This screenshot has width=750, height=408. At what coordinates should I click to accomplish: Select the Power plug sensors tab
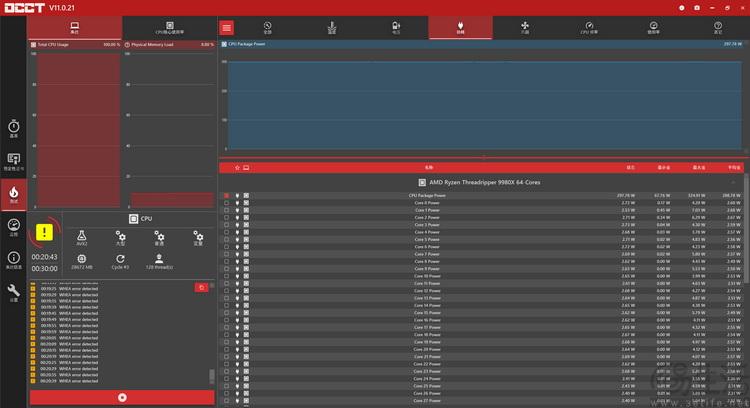(460, 28)
